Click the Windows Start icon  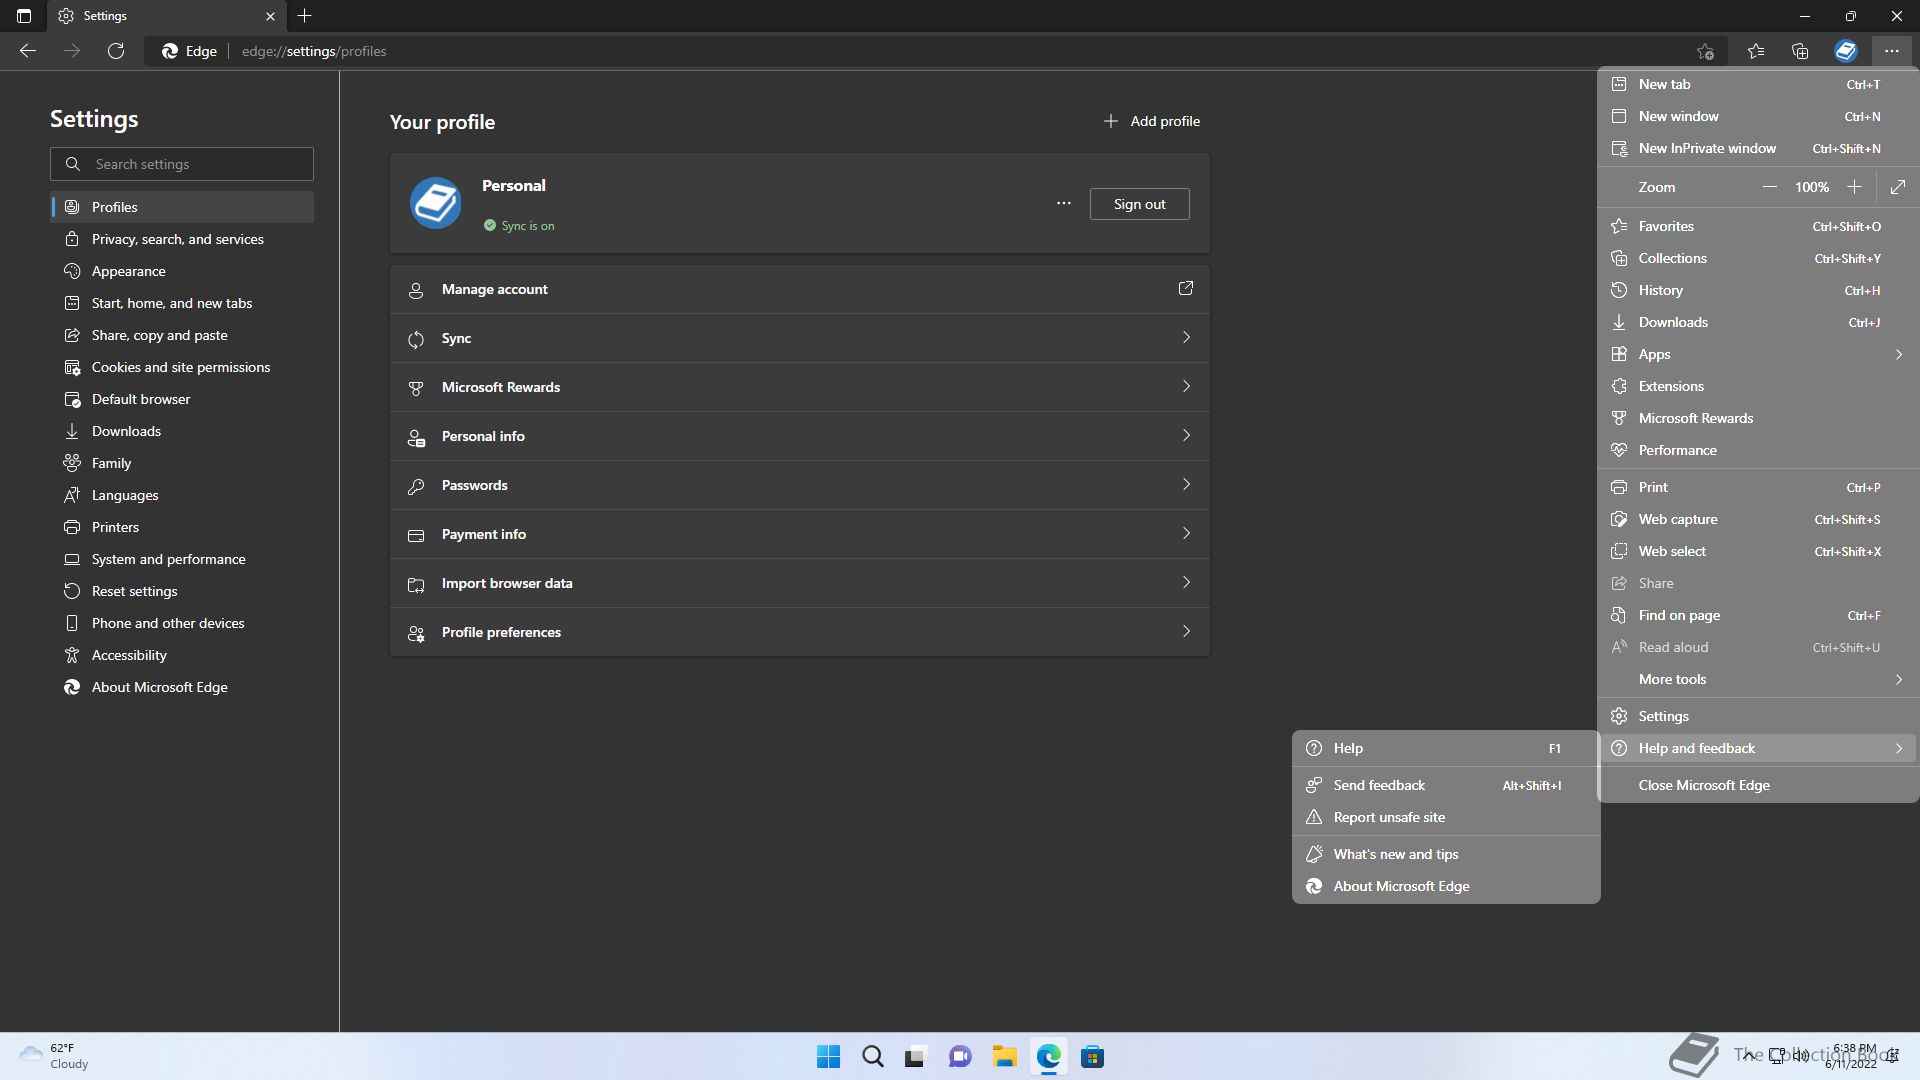(829, 1057)
